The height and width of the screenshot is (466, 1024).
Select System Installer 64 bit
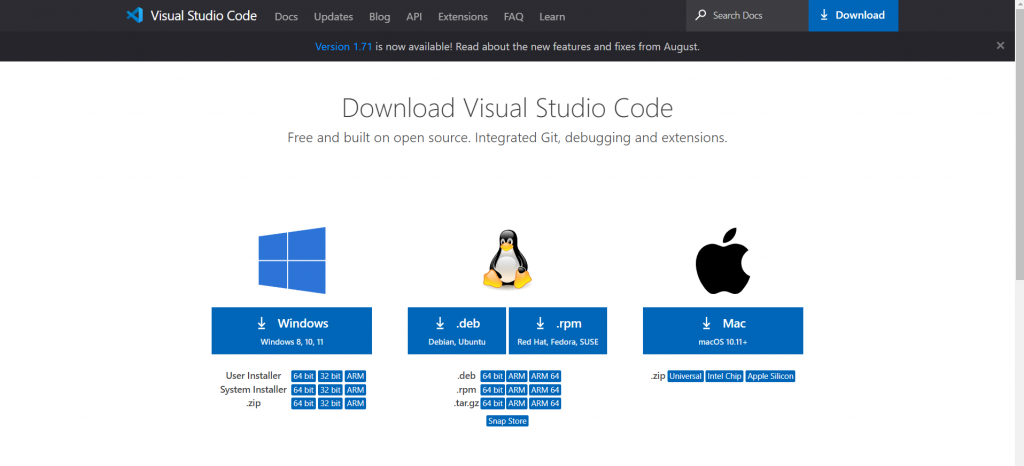pos(304,390)
